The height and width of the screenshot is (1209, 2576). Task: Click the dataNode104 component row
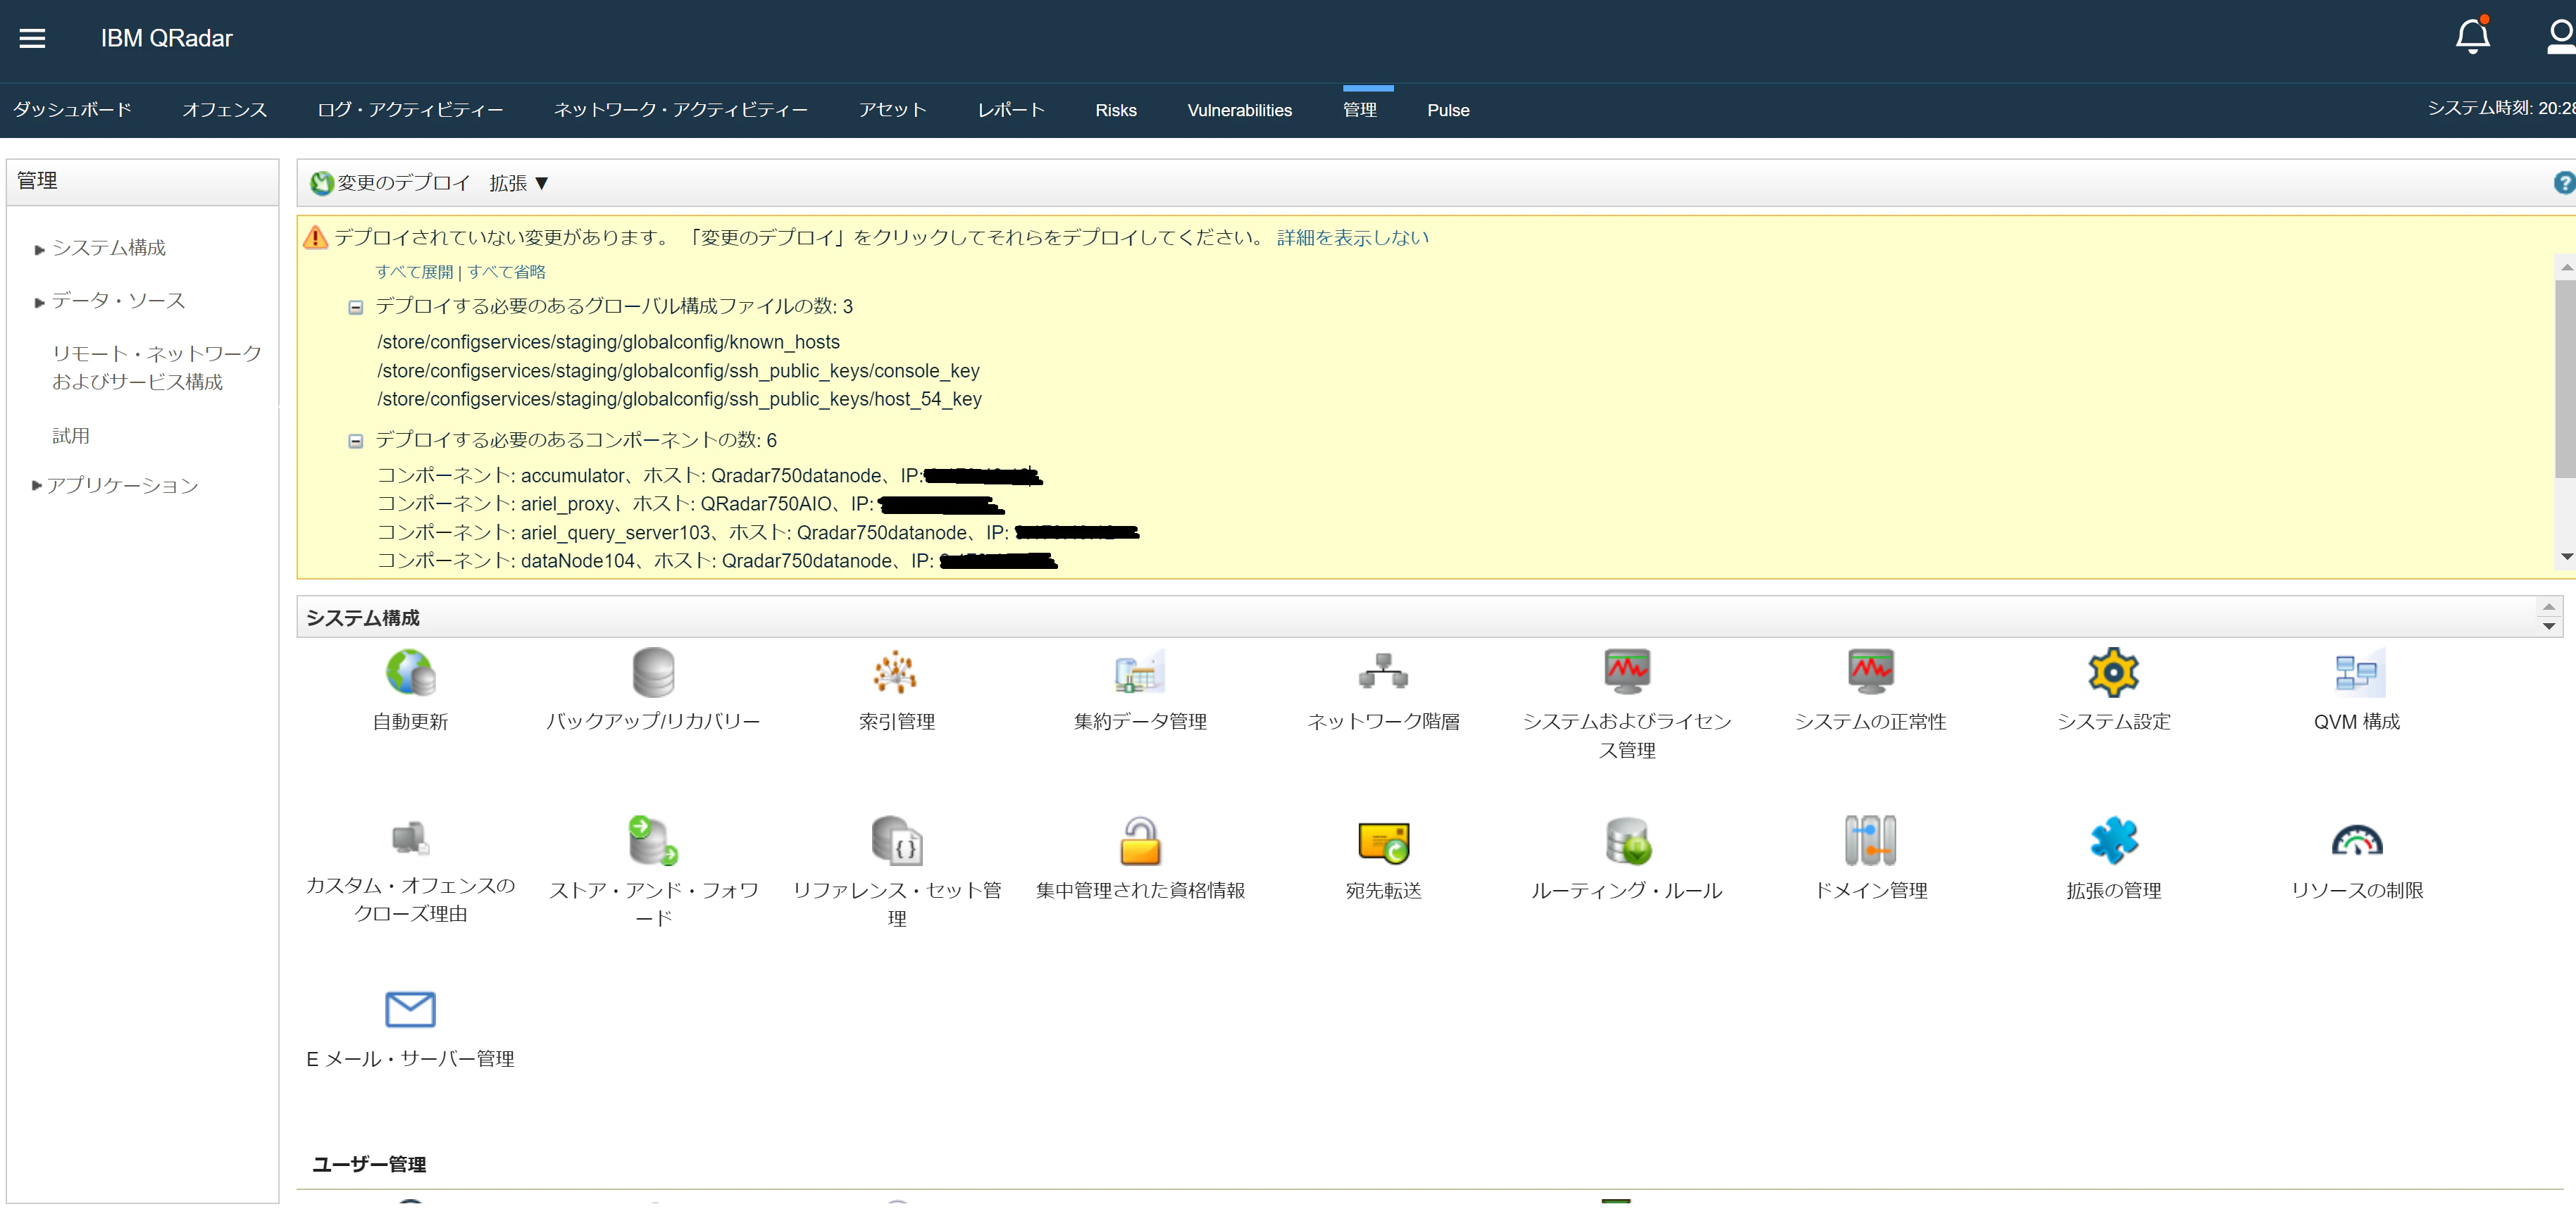coord(717,561)
